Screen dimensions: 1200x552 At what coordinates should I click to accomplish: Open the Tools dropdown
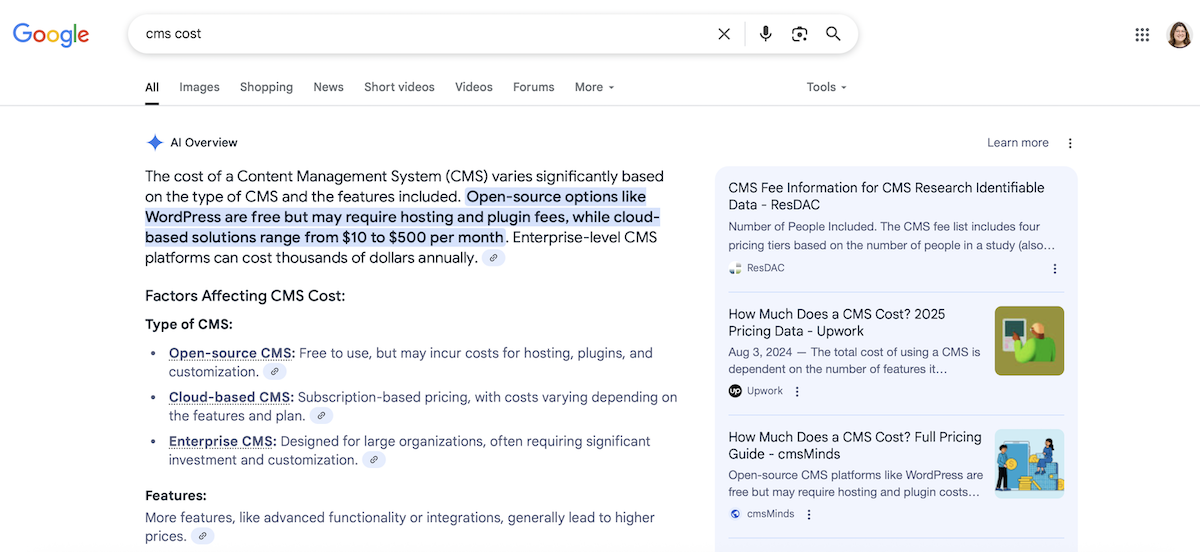827,87
